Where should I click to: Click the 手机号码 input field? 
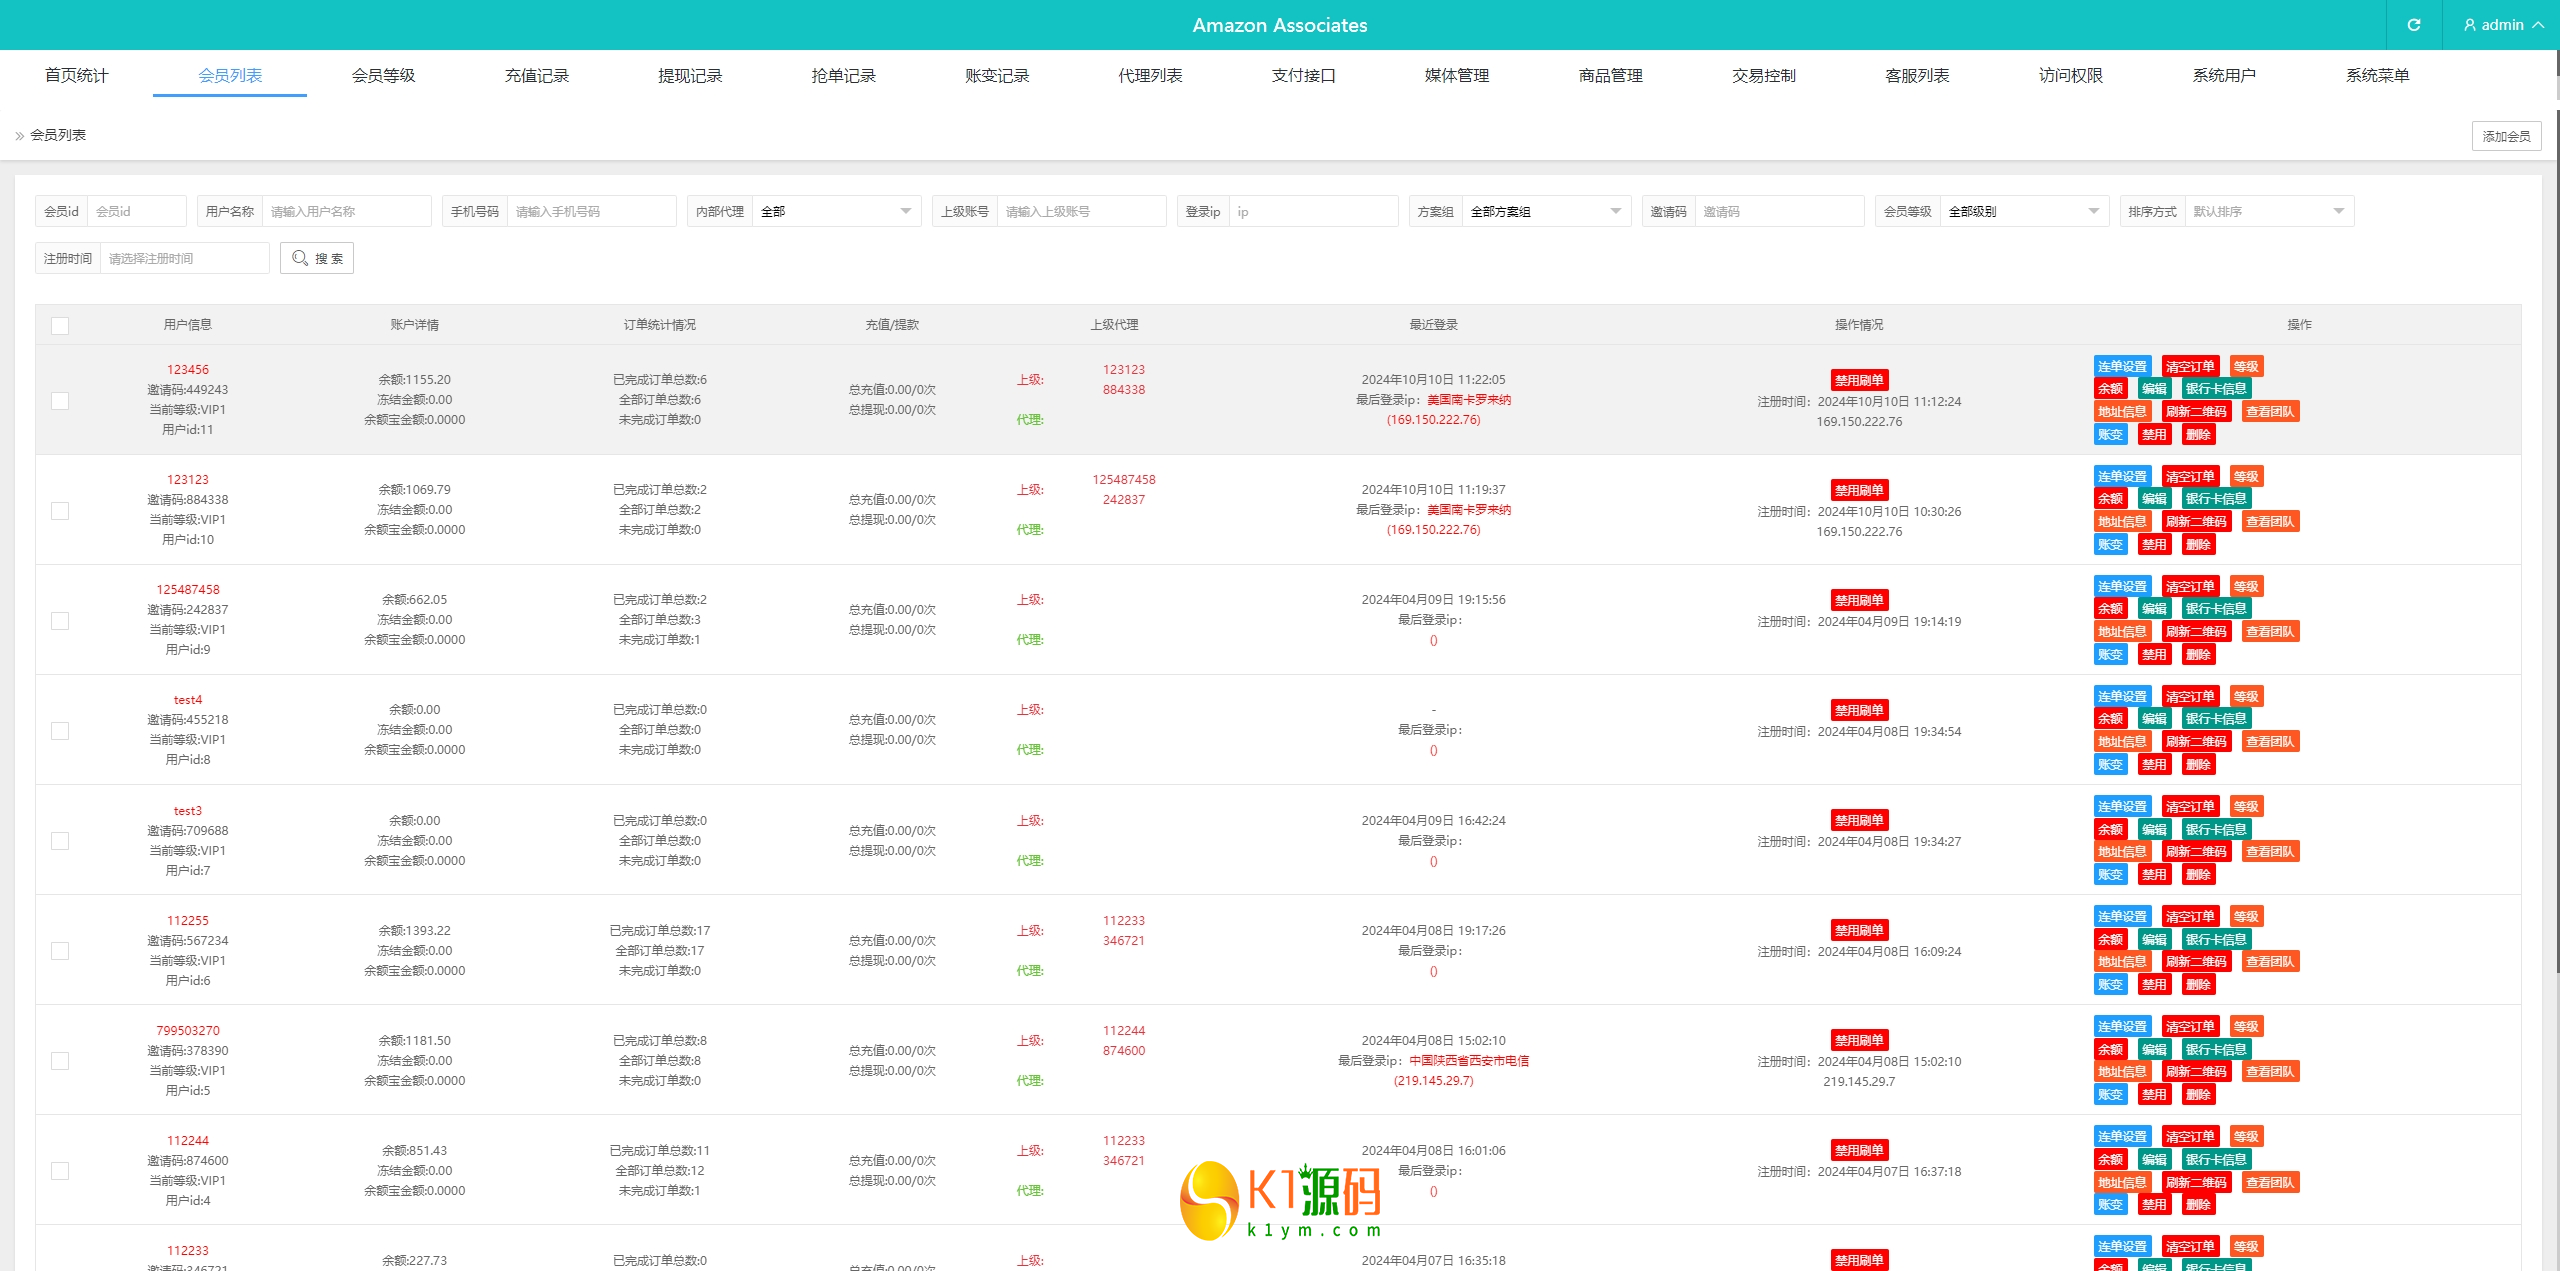590,211
